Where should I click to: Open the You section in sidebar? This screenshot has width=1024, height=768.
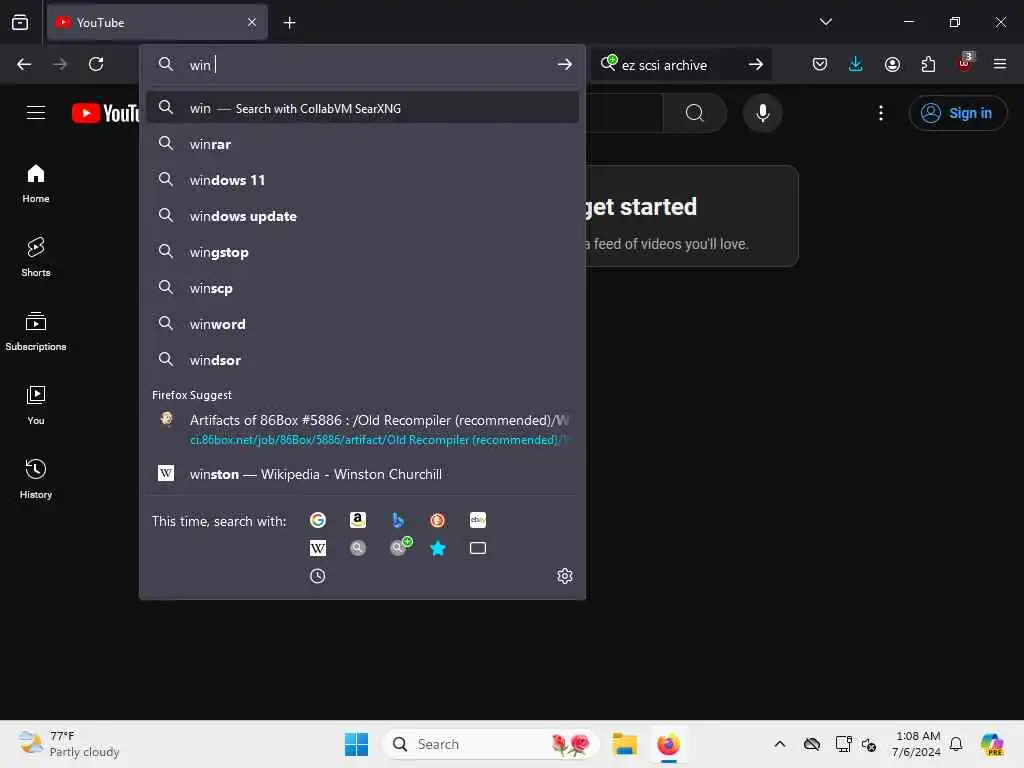(36, 406)
